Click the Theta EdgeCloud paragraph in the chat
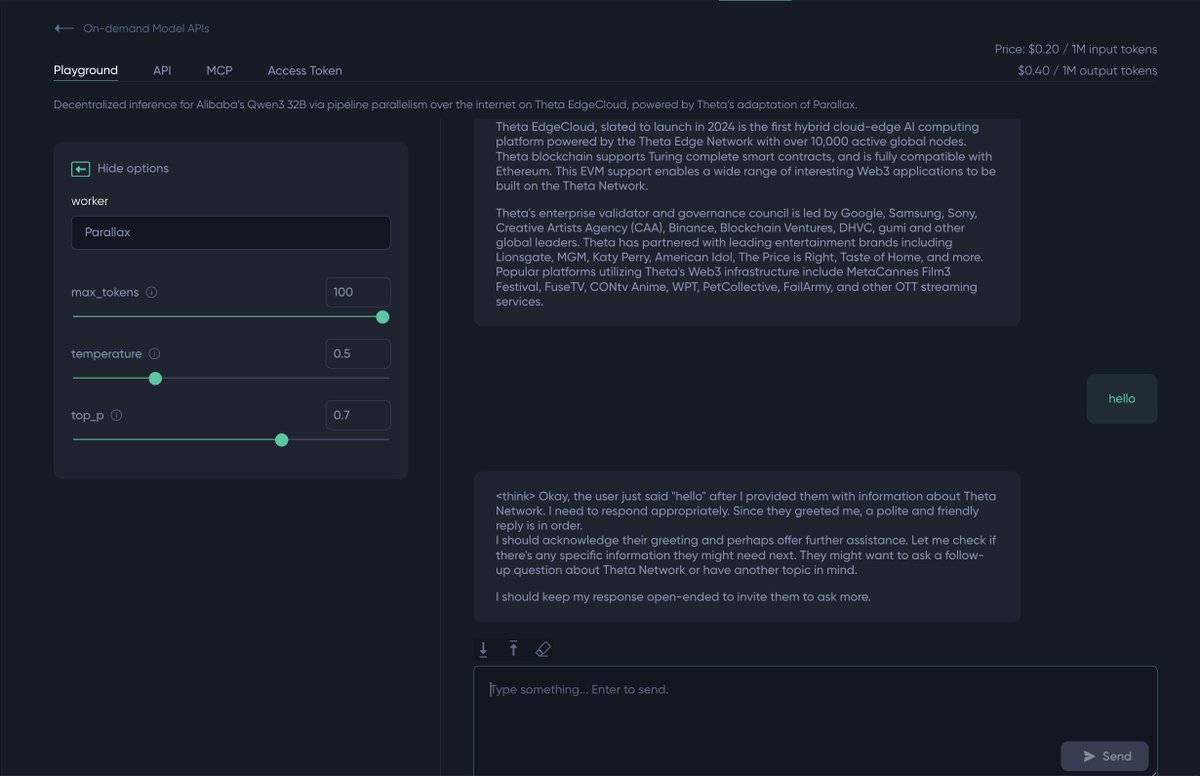The height and width of the screenshot is (776, 1200). tap(746, 157)
